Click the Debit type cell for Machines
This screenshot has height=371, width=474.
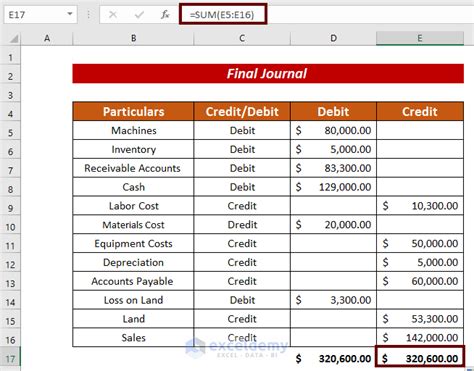pos(242,130)
